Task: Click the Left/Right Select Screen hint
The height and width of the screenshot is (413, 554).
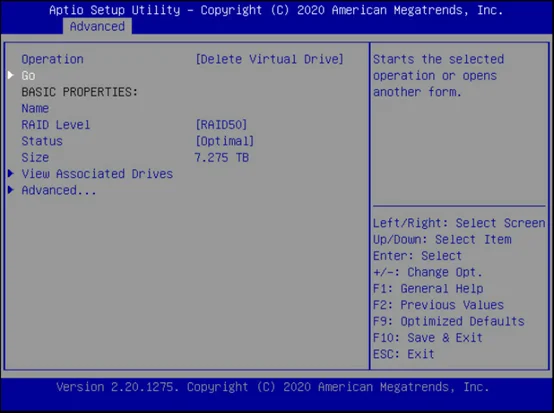Action: click(459, 223)
